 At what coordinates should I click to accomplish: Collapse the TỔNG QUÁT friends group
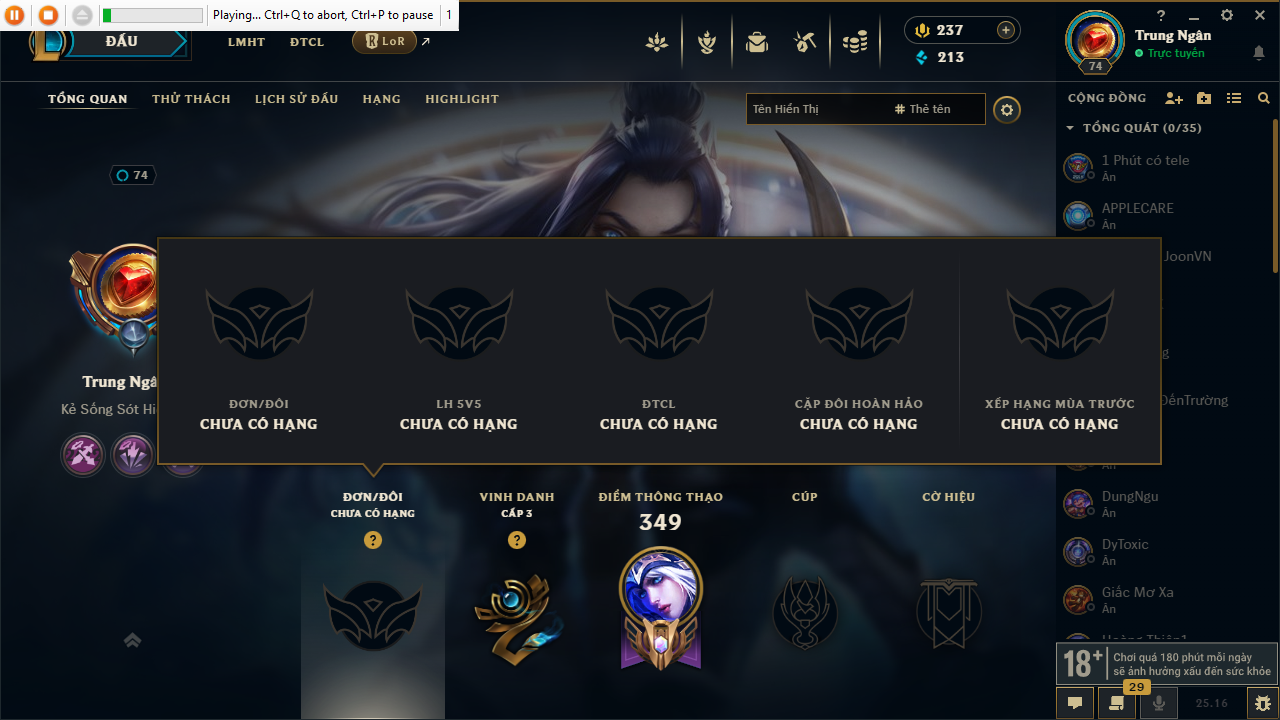pyautogui.click(x=1070, y=128)
